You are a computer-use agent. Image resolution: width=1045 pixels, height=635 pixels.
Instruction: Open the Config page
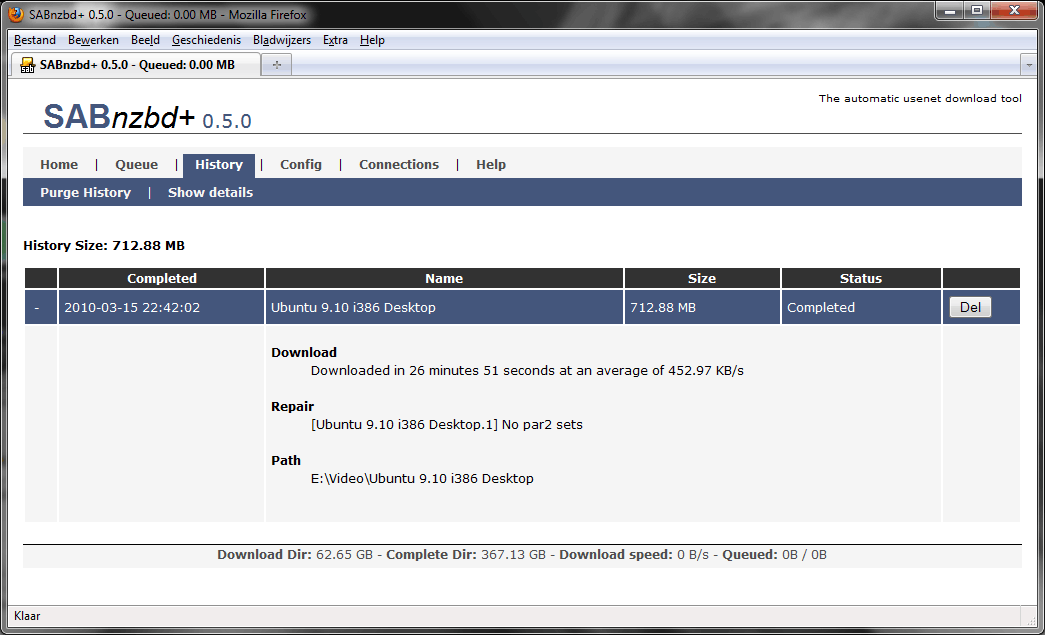pyautogui.click(x=301, y=165)
